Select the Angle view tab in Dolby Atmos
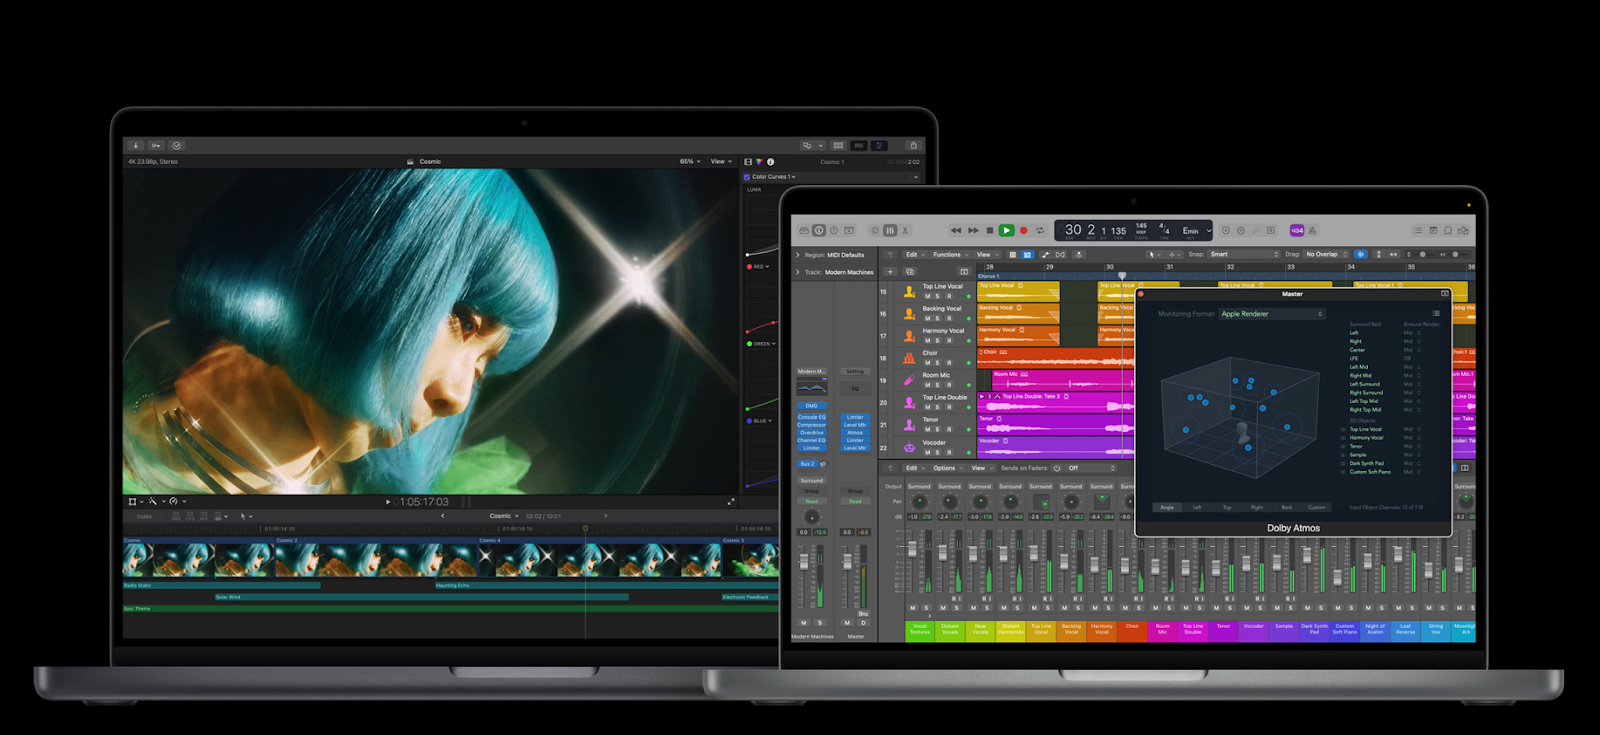Screen dimensions: 1600x735 pos(1167,507)
